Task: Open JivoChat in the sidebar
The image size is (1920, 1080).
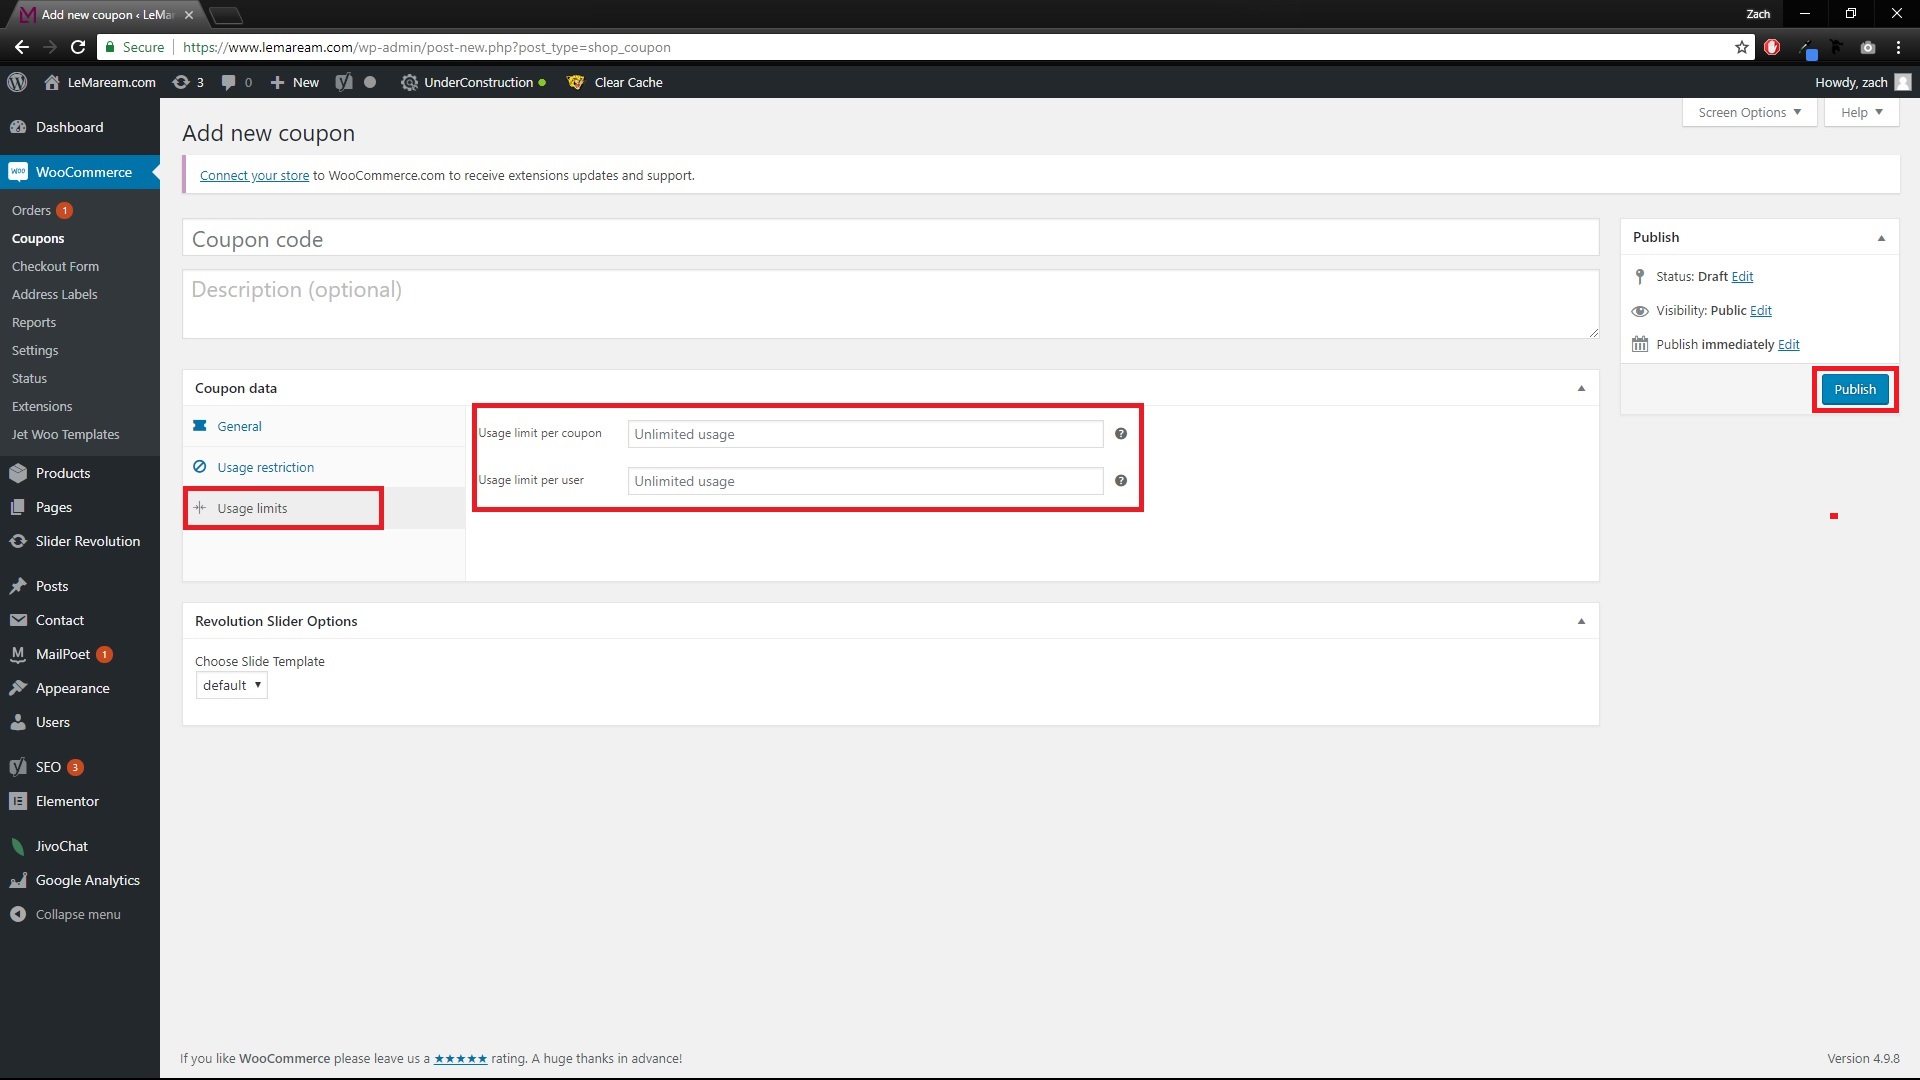Action: (x=80, y=846)
